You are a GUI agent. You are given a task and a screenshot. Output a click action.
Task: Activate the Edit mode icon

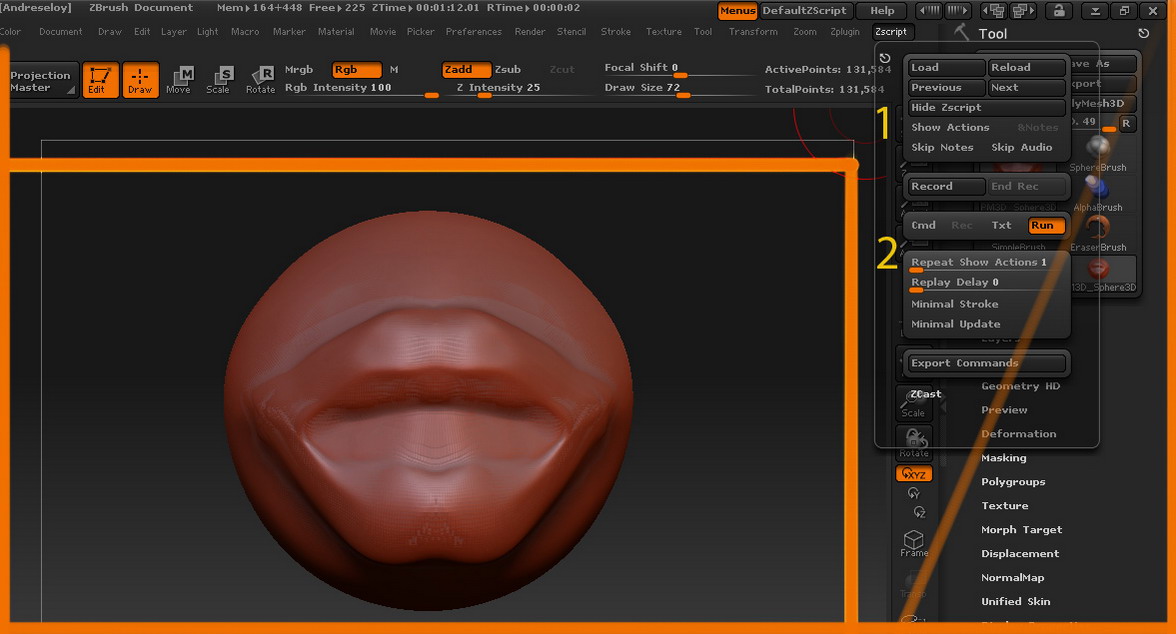pos(100,80)
